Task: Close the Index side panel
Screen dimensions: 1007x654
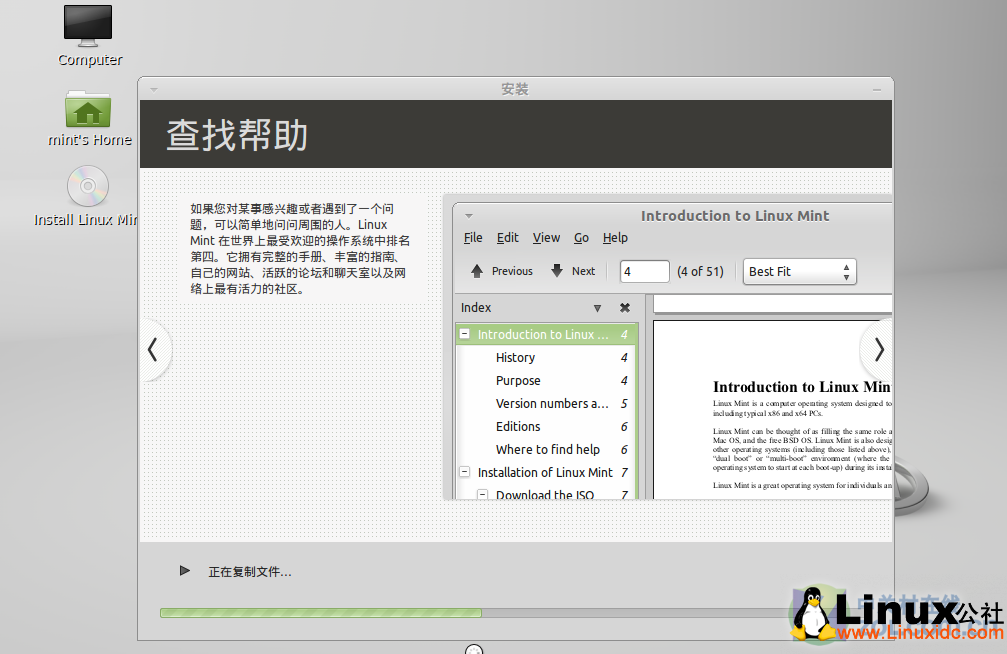Action: [x=625, y=307]
